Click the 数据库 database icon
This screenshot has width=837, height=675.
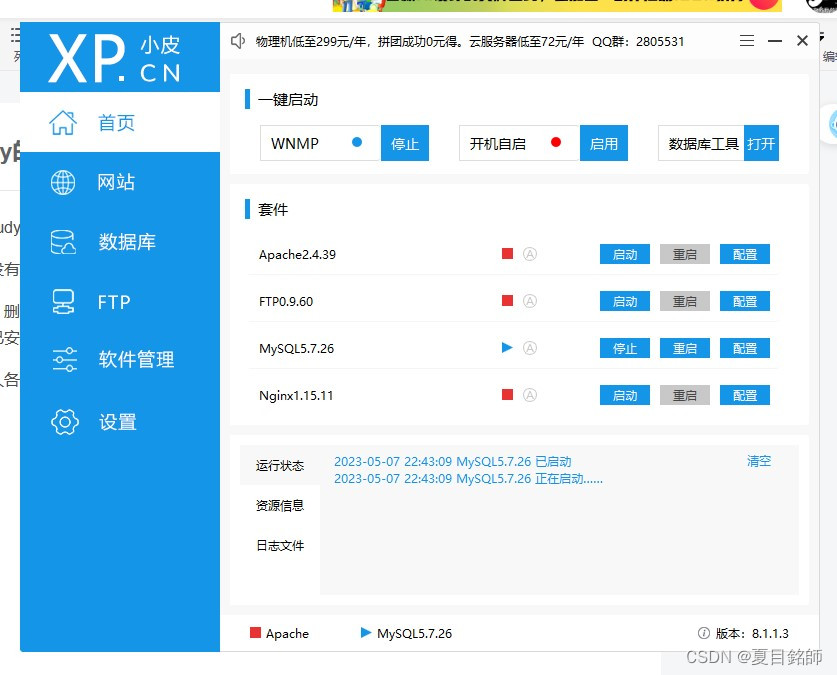63,242
